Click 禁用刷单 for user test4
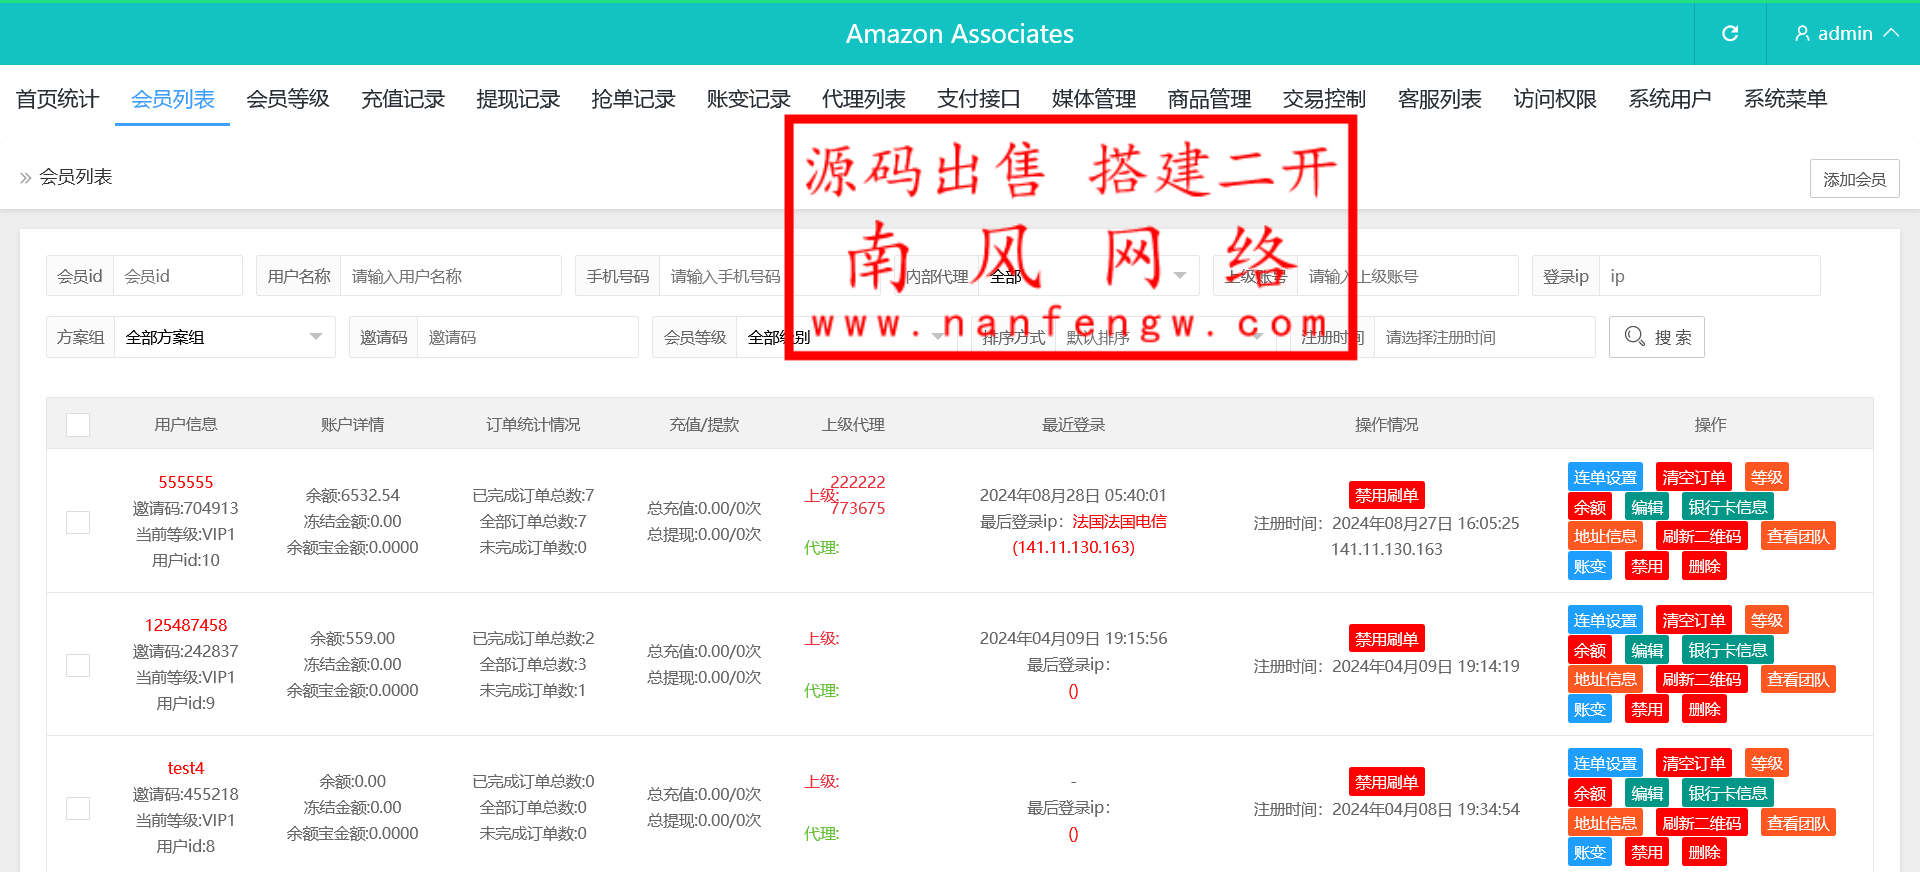 point(1386,782)
